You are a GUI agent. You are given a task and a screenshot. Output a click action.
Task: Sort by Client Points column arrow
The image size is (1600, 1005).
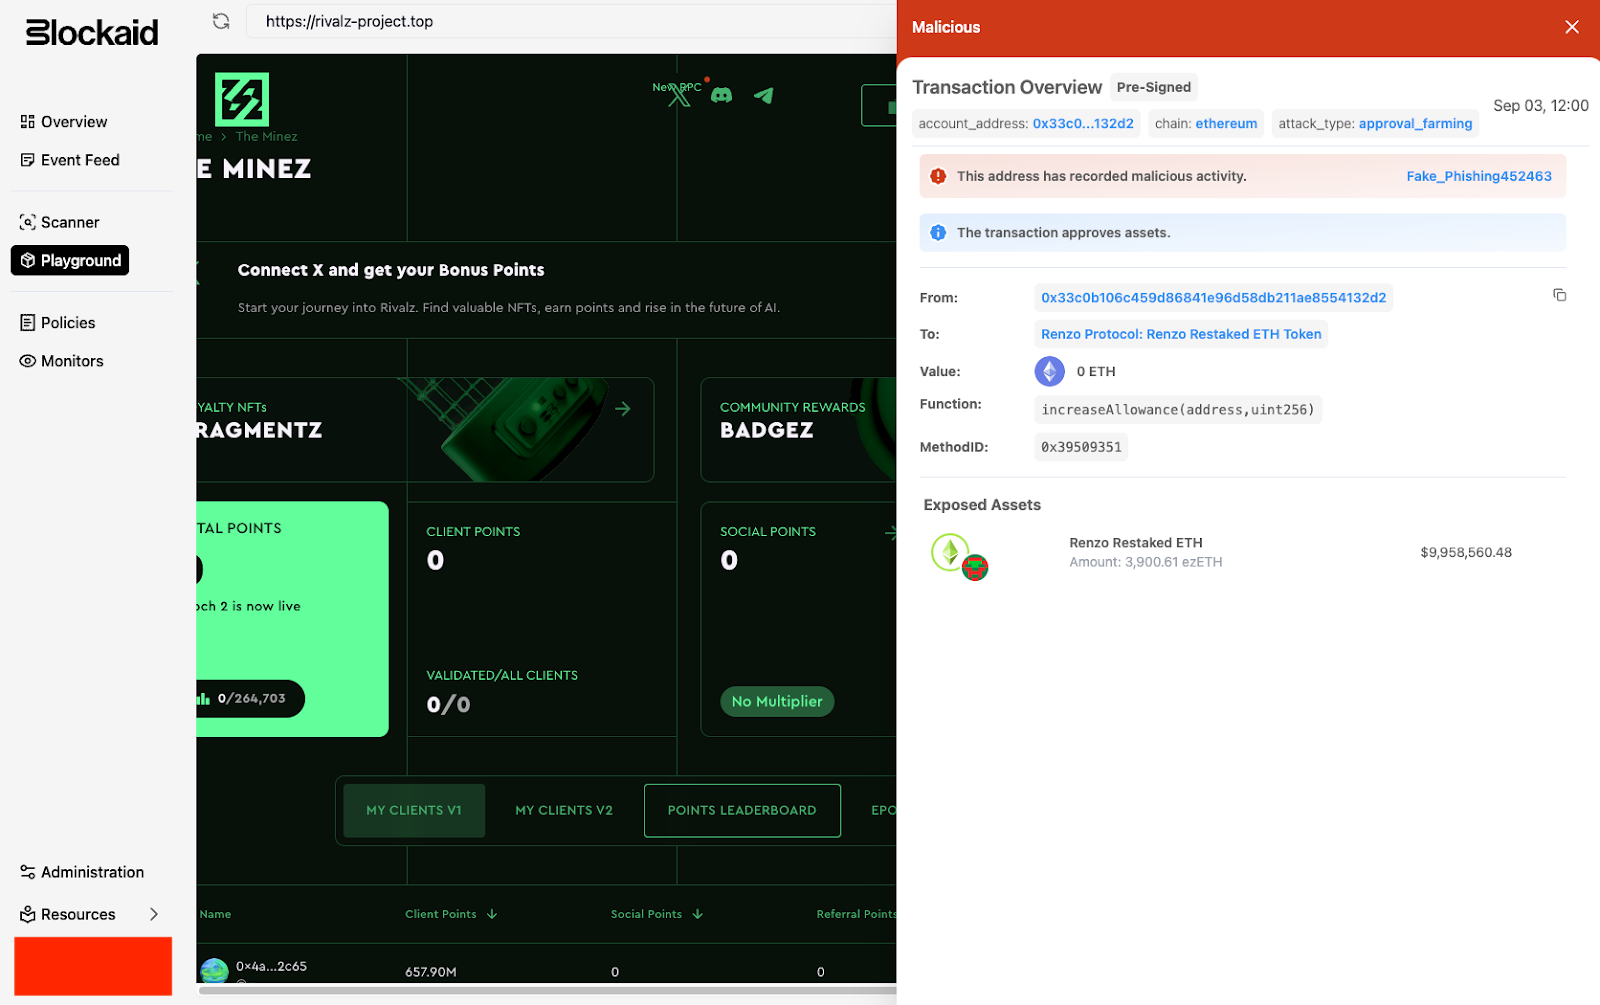coord(492,914)
